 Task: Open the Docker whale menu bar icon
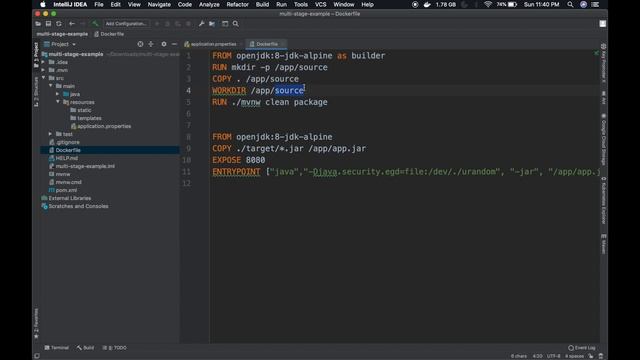pos(427,4)
